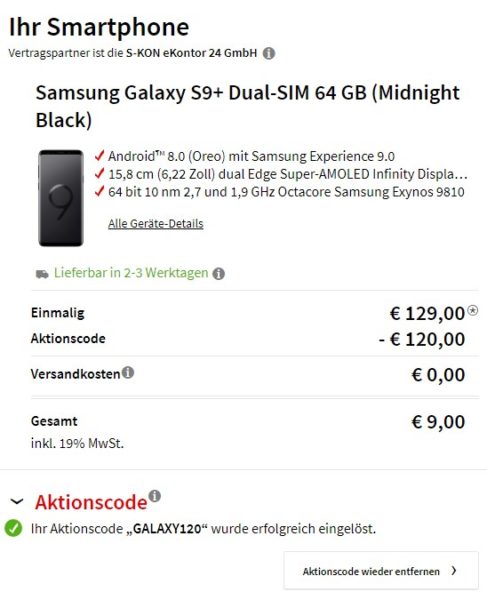Click info icon beside Lieferbar in 2-3 Werktagen

point(218,274)
